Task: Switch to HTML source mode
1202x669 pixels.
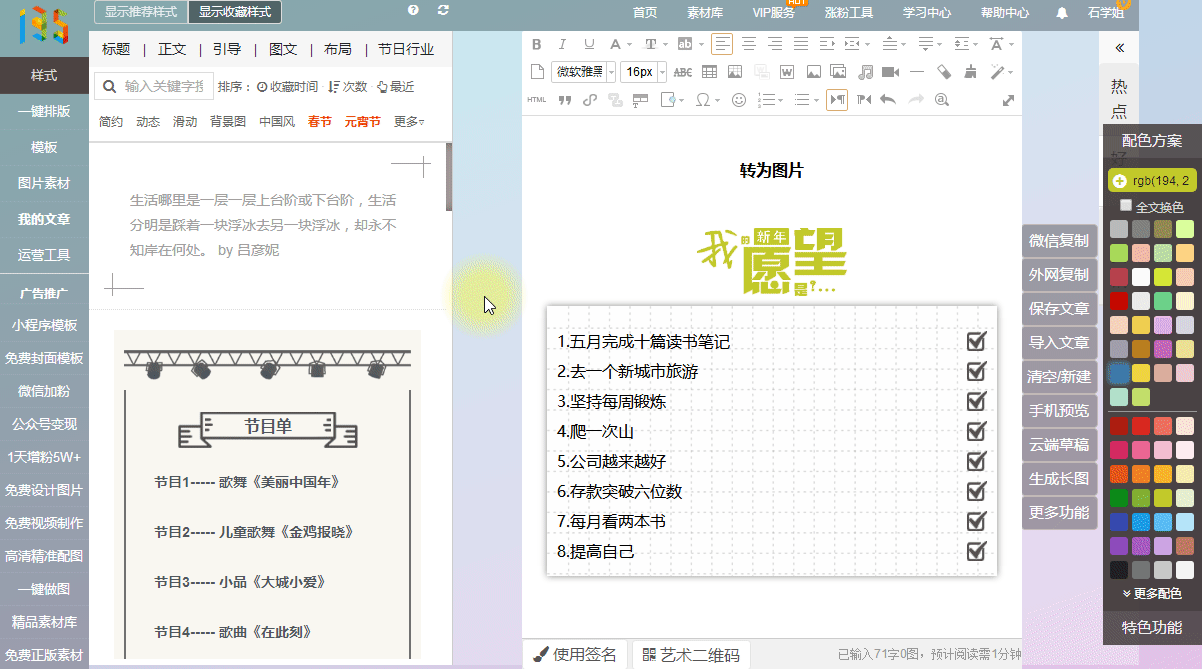Action: [x=537, y=100]
